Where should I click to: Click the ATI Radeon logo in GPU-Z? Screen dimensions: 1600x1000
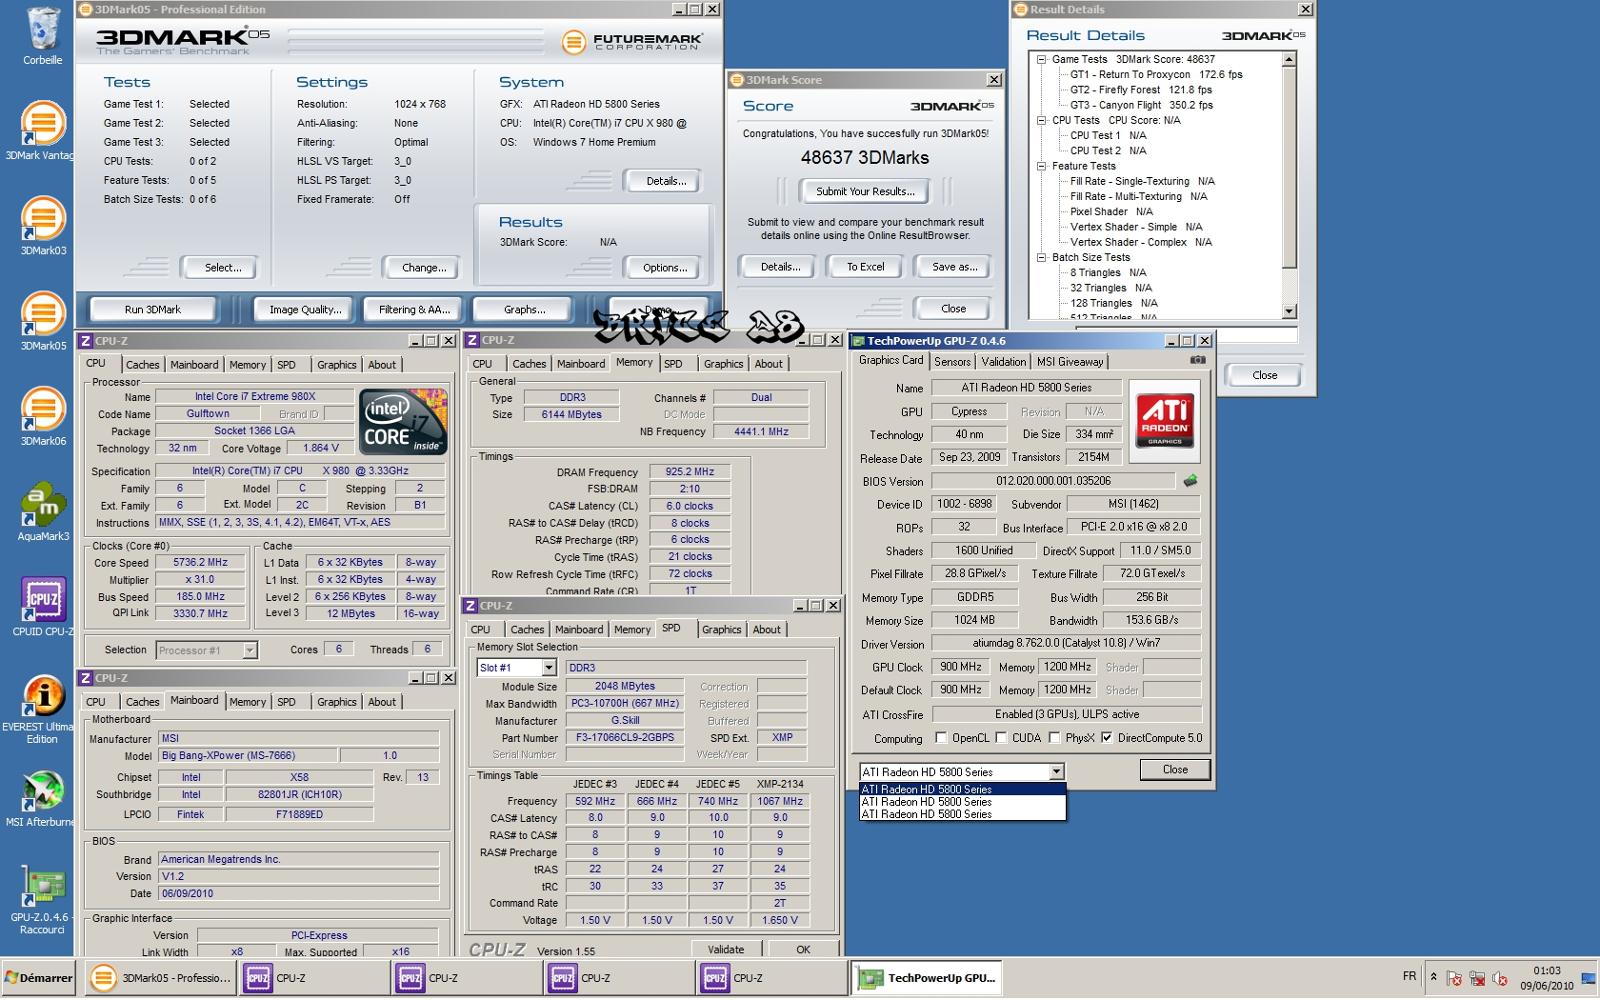coord(1165,419)
